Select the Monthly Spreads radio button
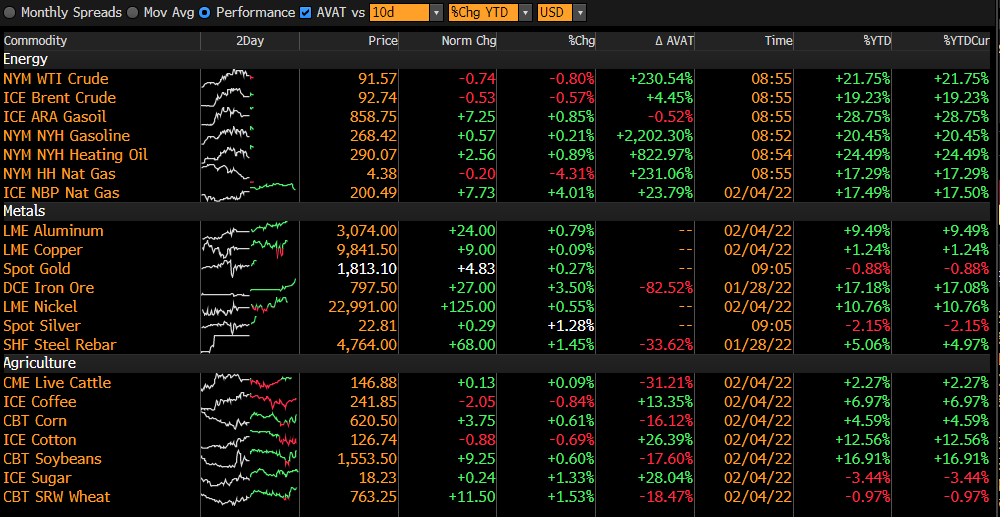The height and width of the screenshot is (517, 1000). click(x=10, y=12)
